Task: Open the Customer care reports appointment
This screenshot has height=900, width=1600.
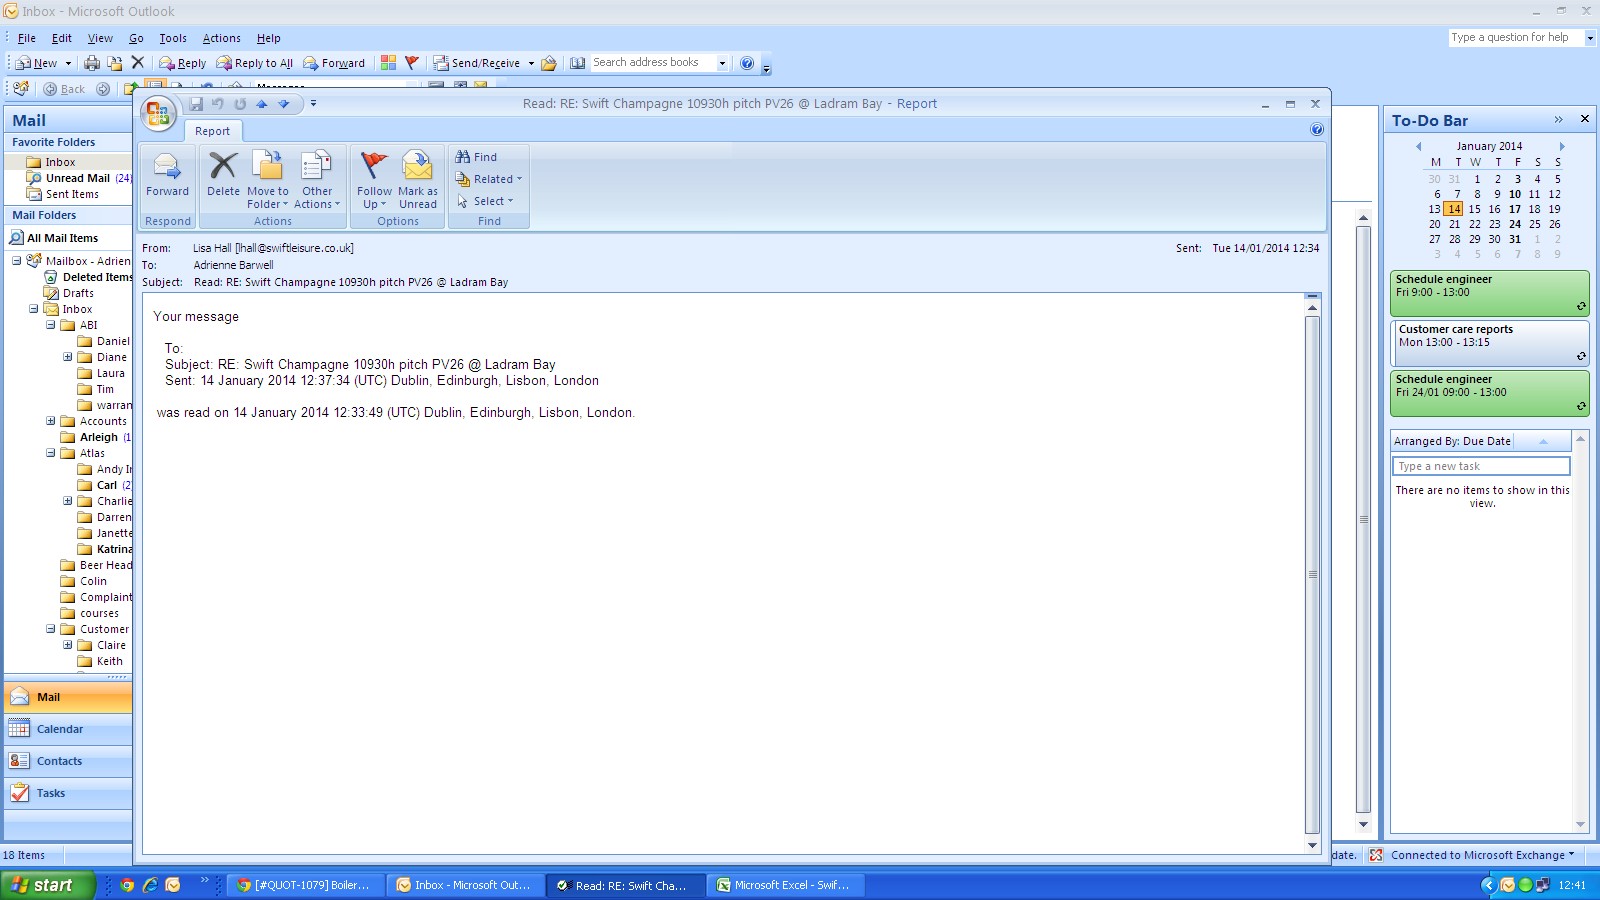Action: [1489, 343]
